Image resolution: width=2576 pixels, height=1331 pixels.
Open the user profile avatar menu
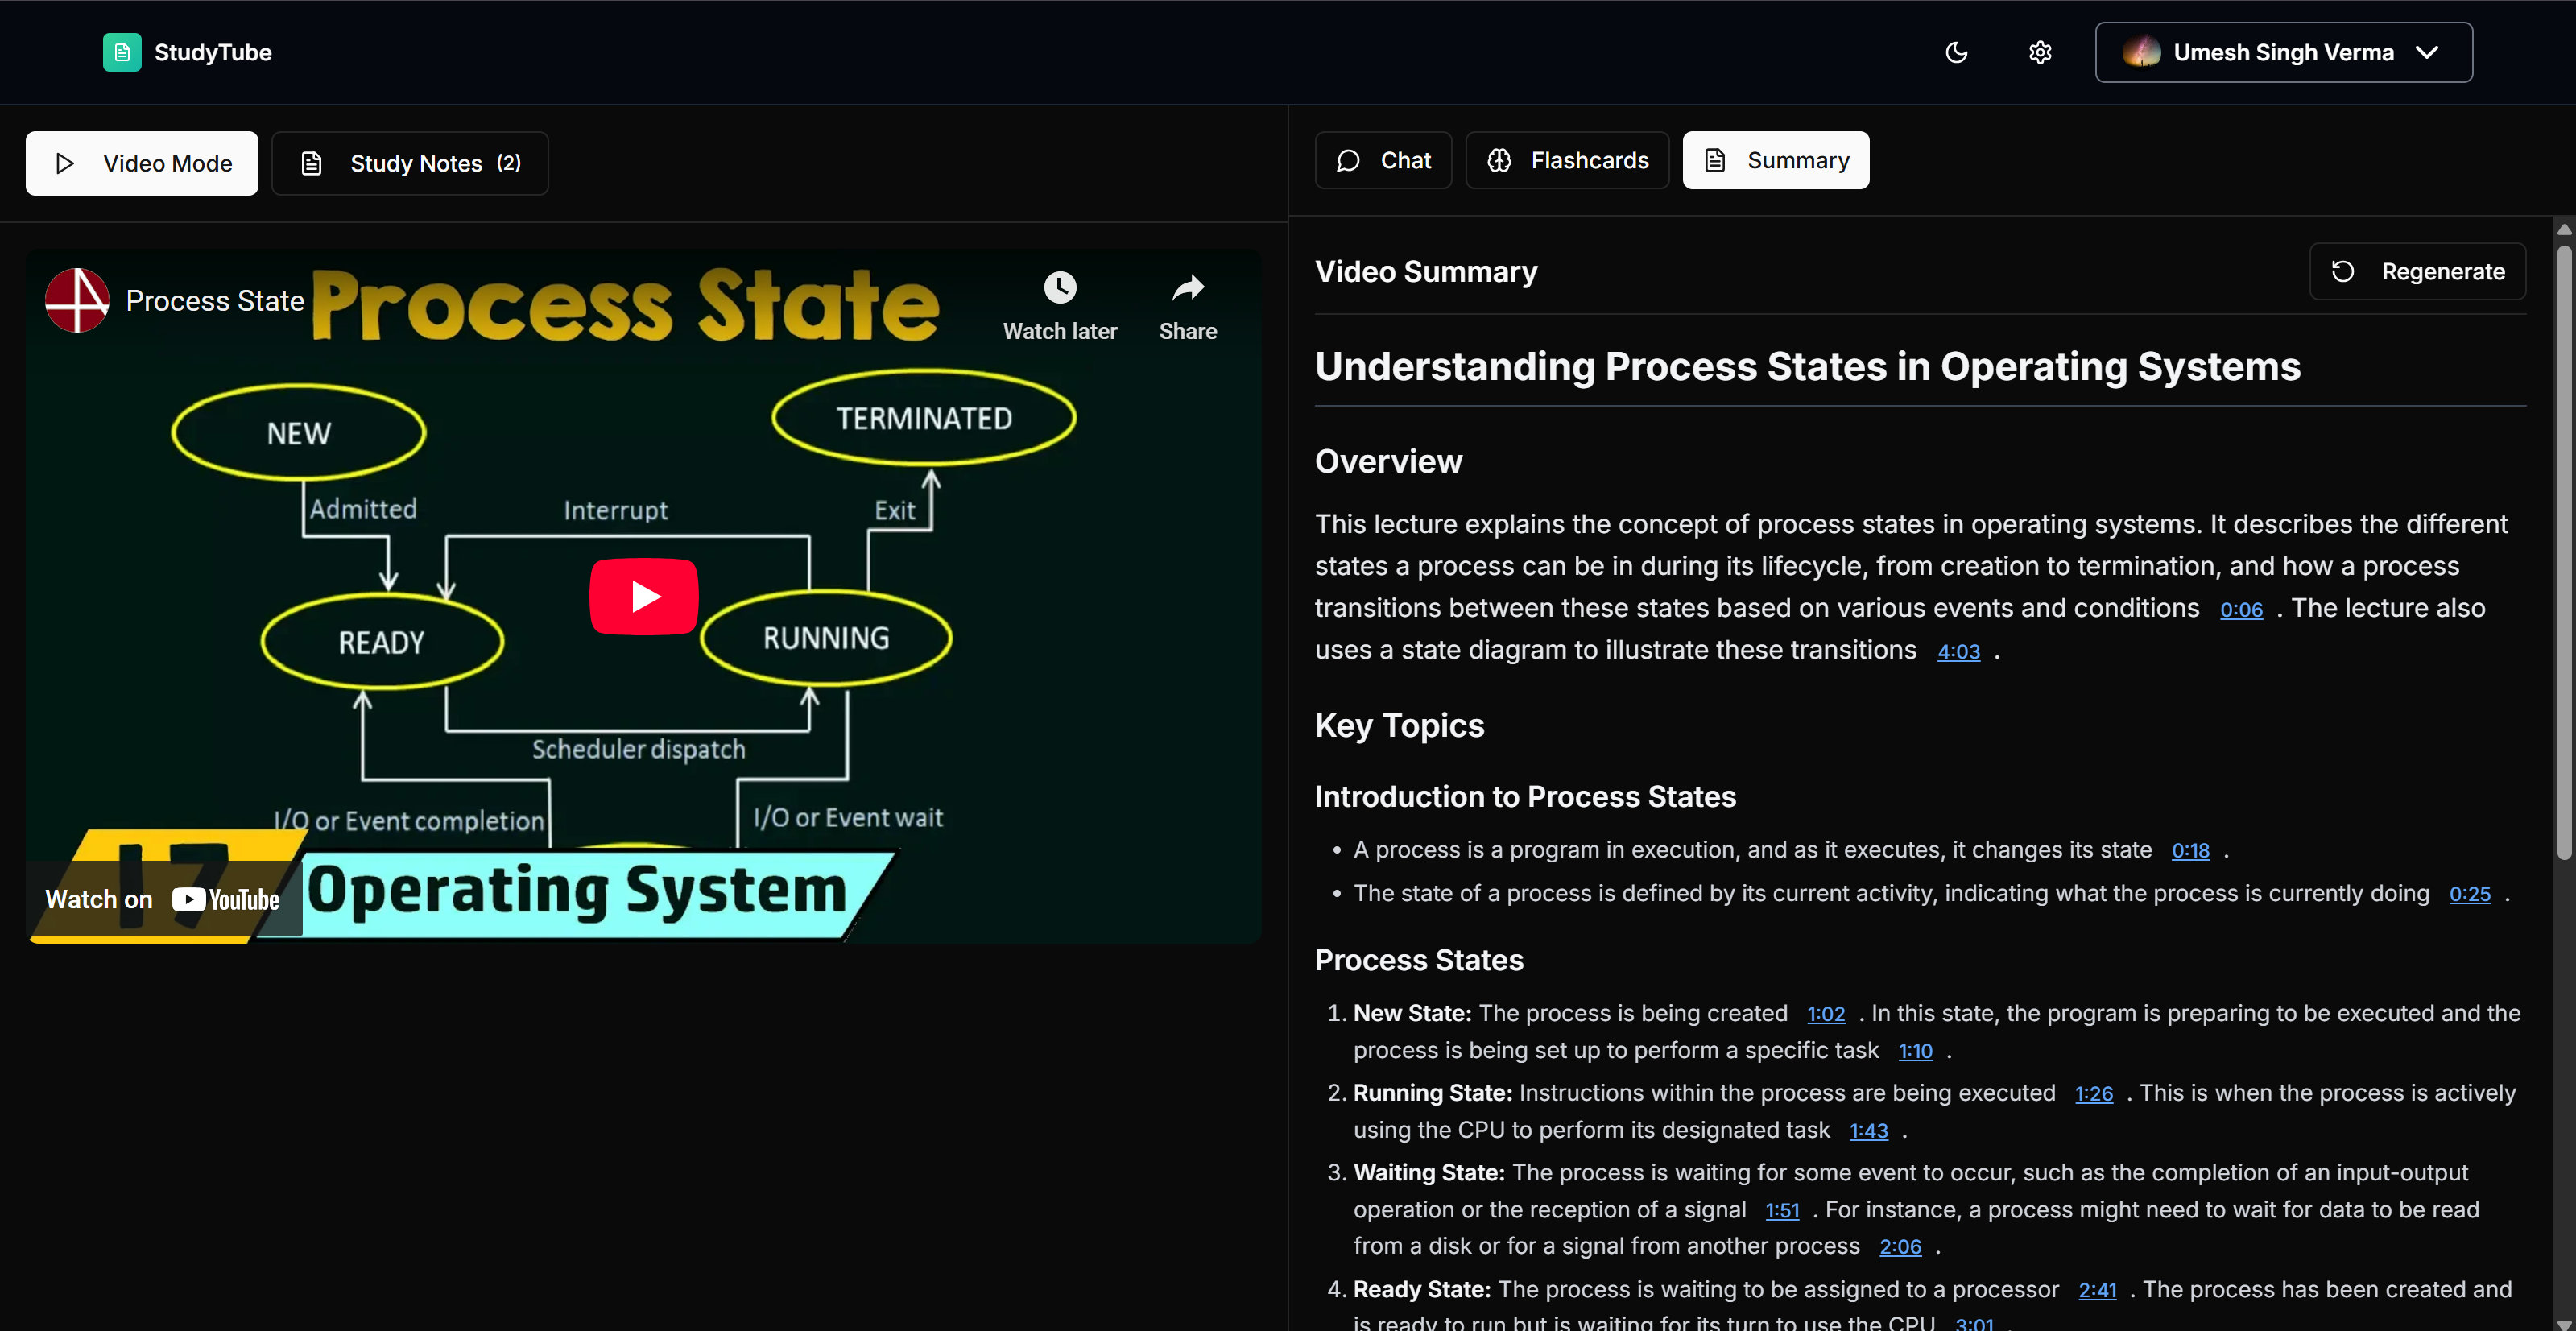[x=2142, y=52]
